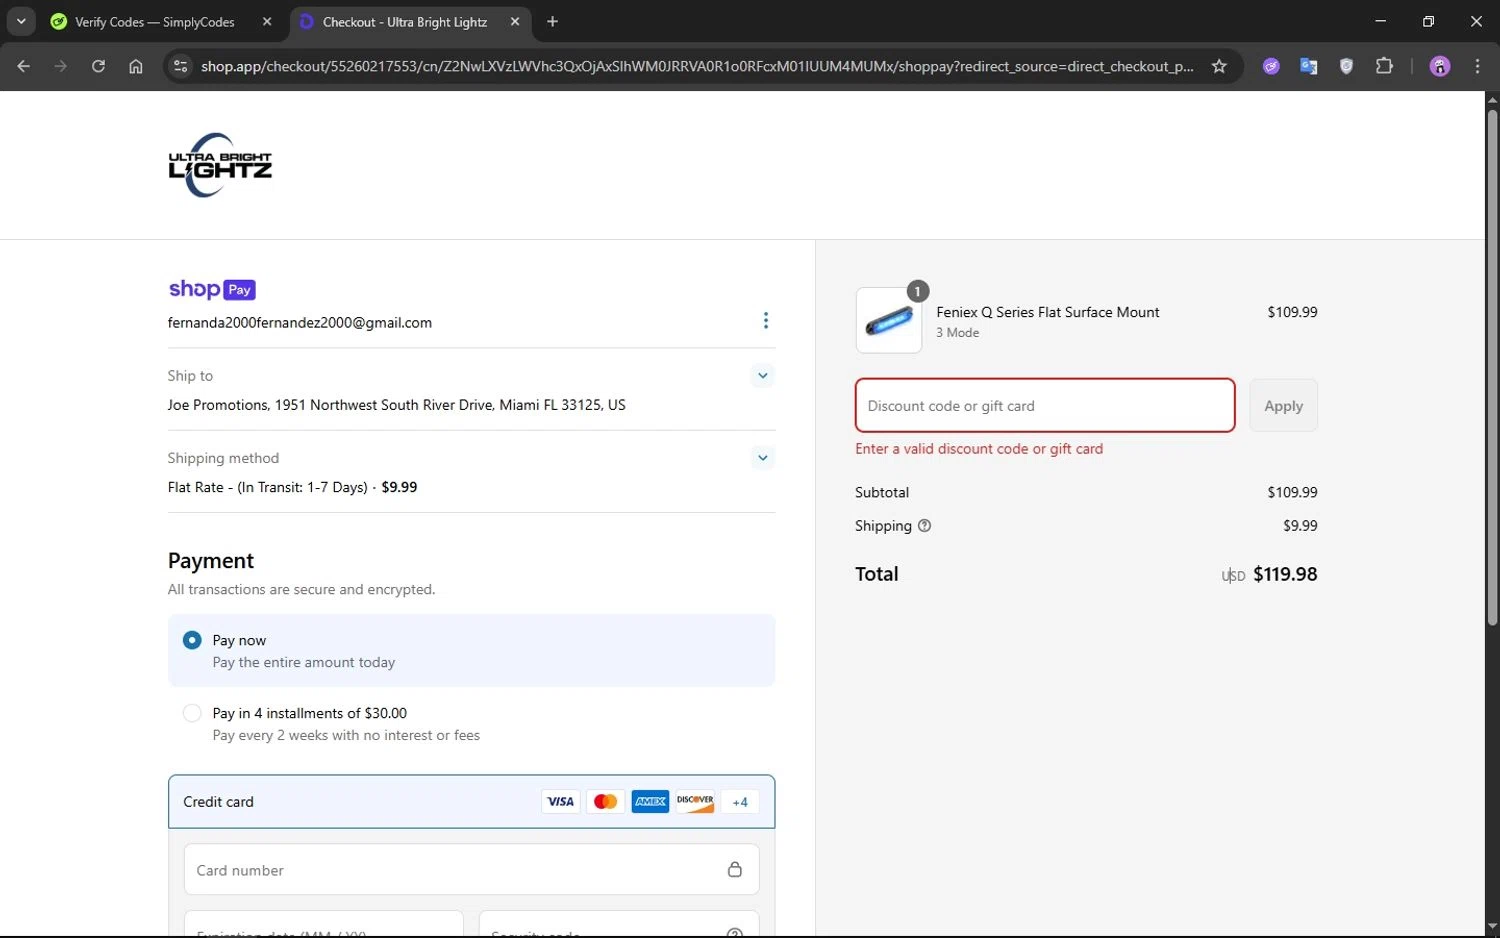
Task: Click the Discover card icon
Action: point(695,802)
